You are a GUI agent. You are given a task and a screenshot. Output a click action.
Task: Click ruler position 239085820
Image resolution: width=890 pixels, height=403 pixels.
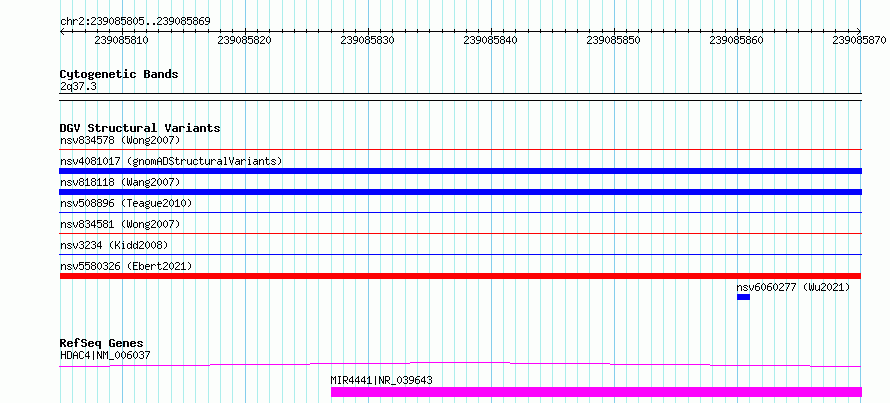(x=245, y=40)
